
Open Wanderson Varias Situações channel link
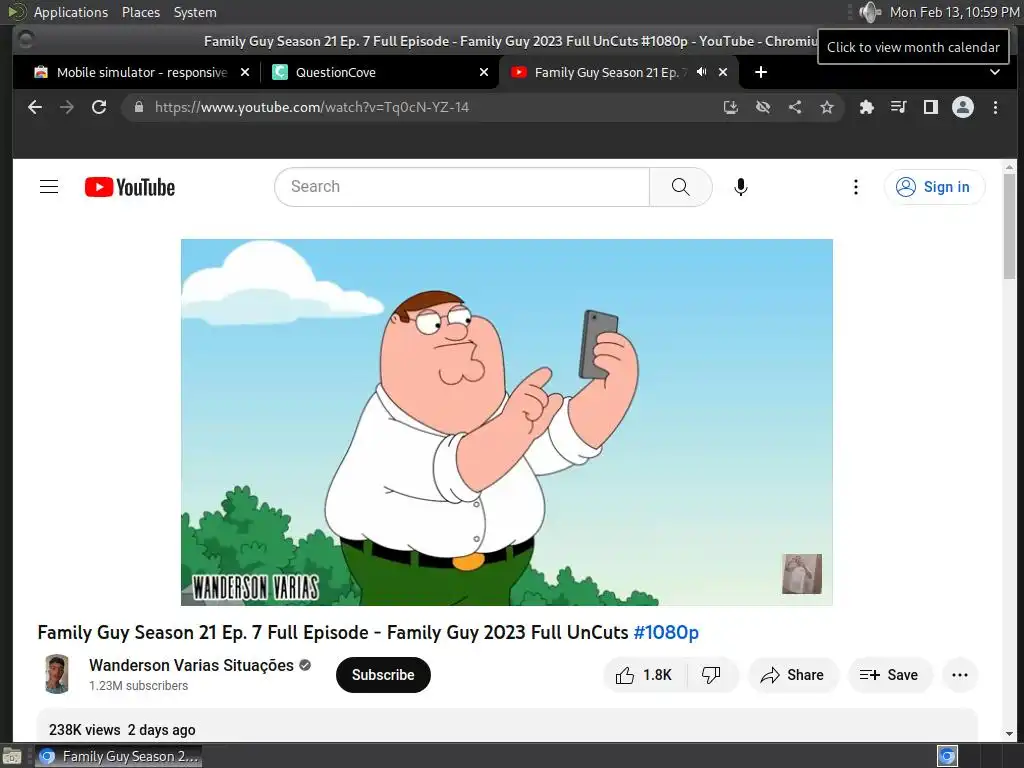point(191,665)
